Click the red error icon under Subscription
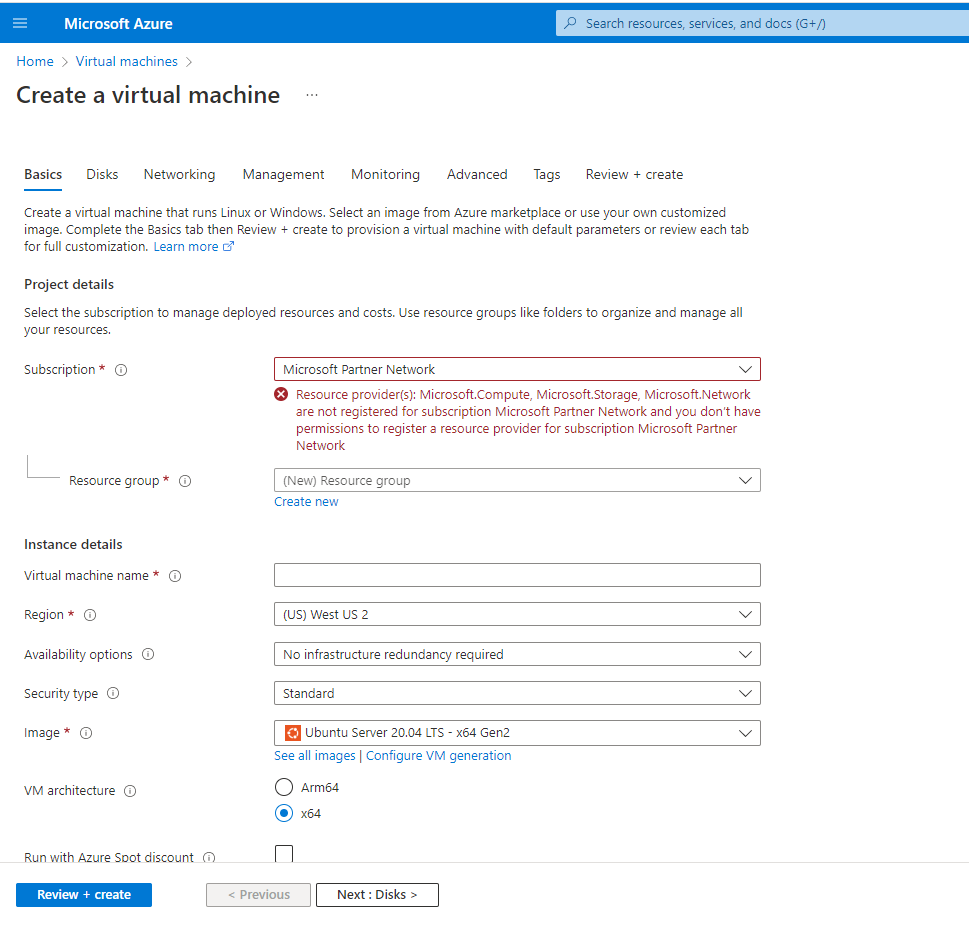This screenshot has height=927, width=969. click(x=281, y=394)
